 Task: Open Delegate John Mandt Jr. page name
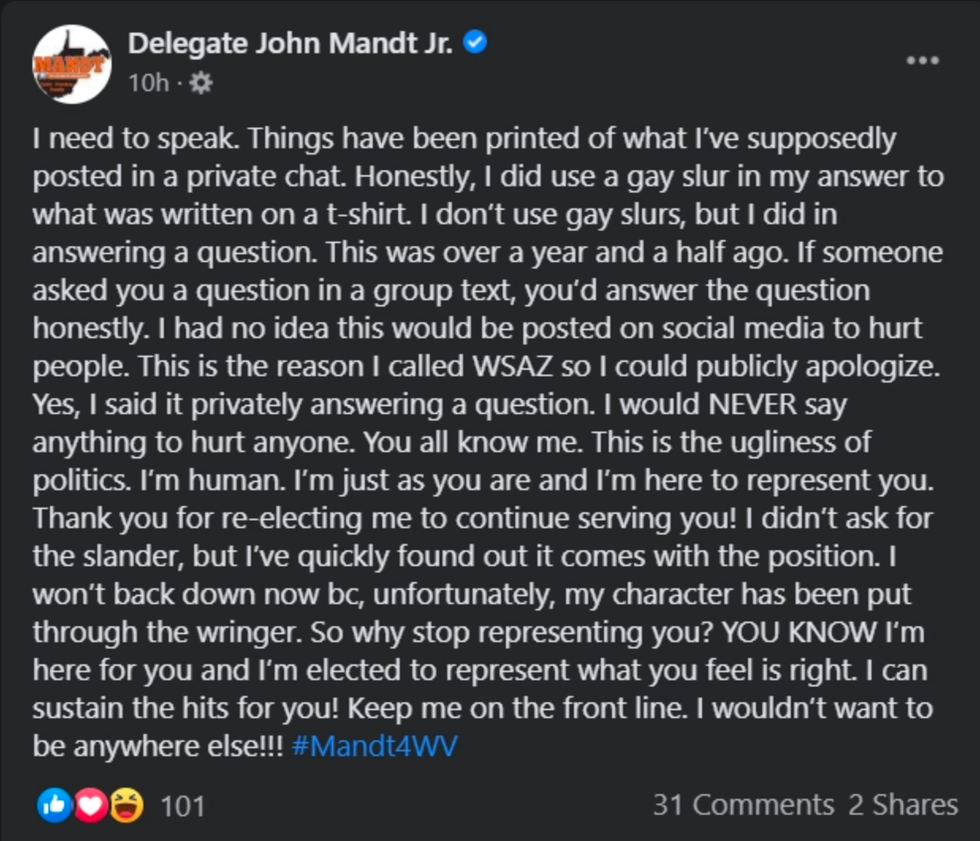[291, 43]
